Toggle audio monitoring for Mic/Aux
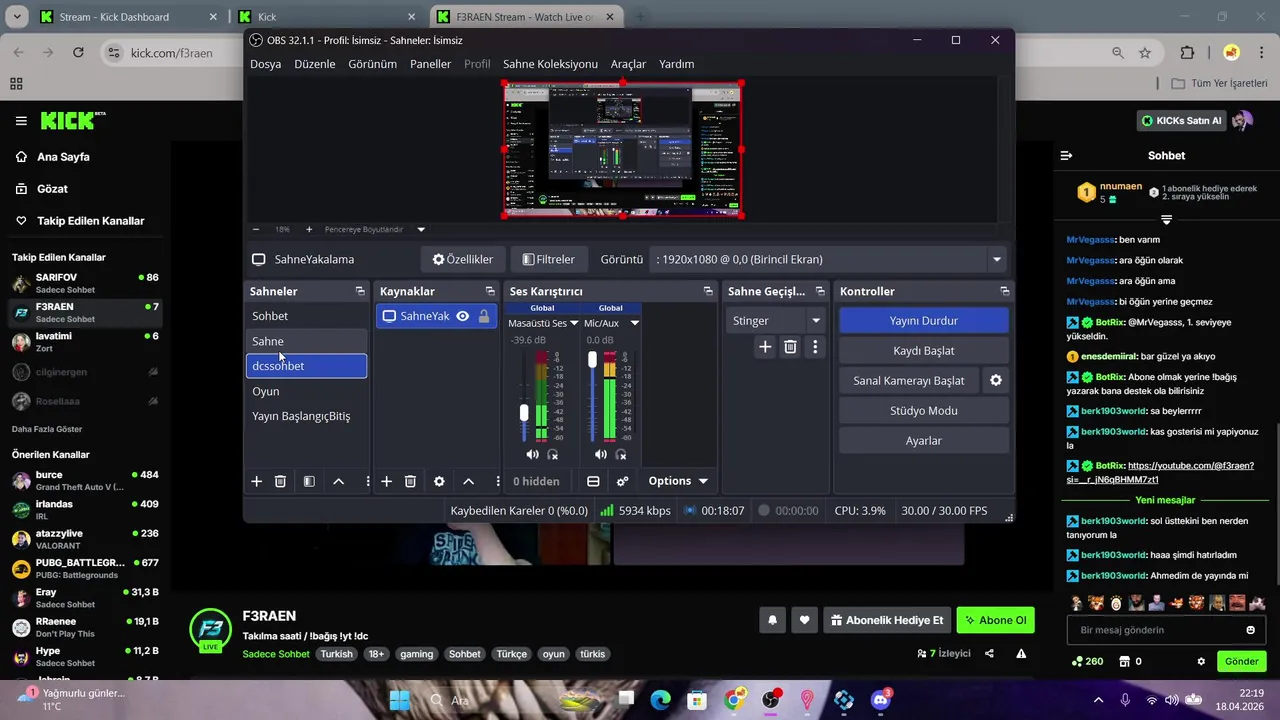This screenshot has width=1280, height=720. click(x=621, y=454)
